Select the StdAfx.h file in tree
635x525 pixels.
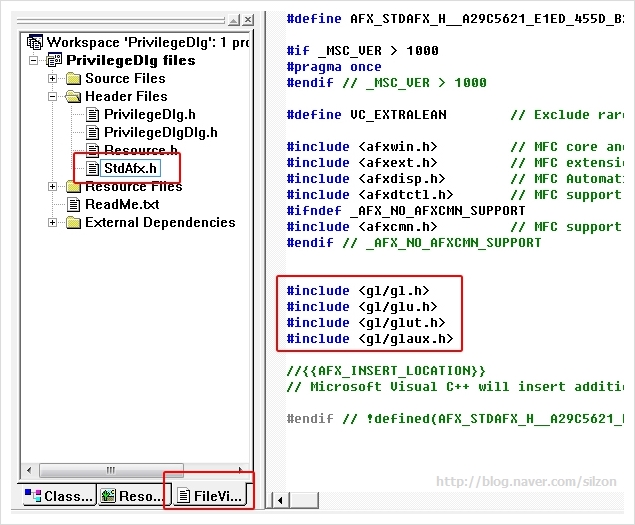[x=130, y=168]
